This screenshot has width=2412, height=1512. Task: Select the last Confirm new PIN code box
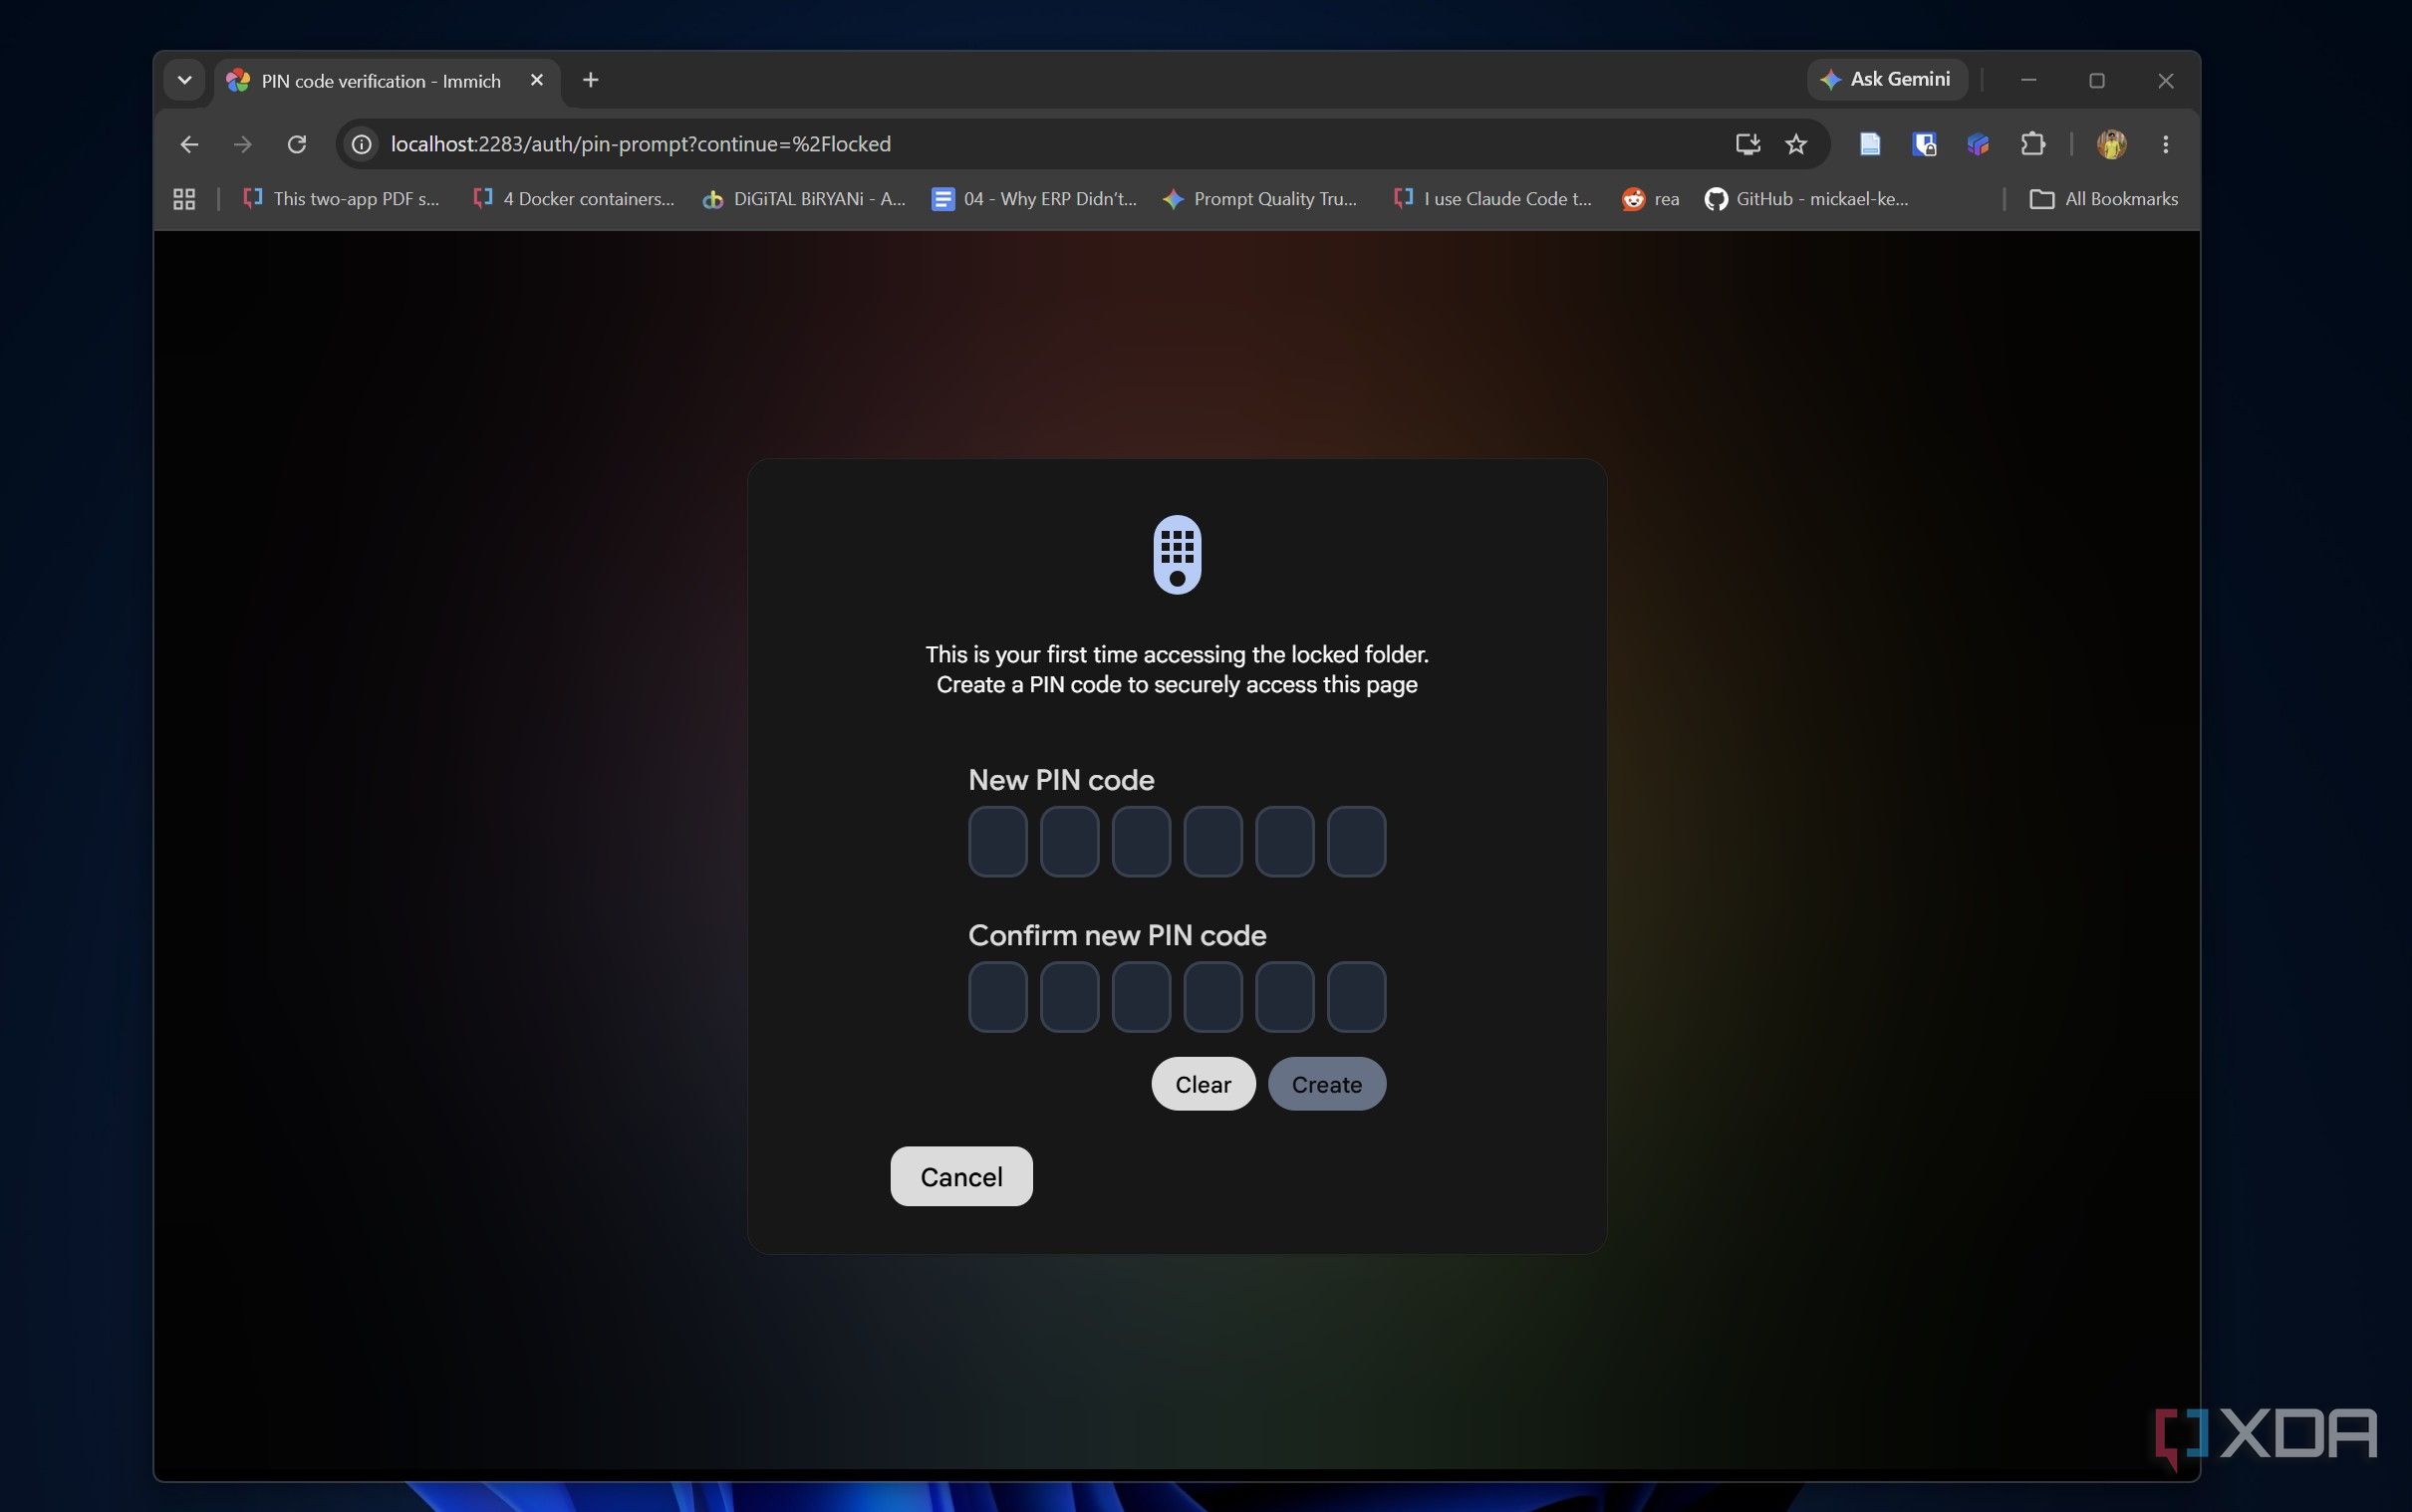pos(1356,997)
